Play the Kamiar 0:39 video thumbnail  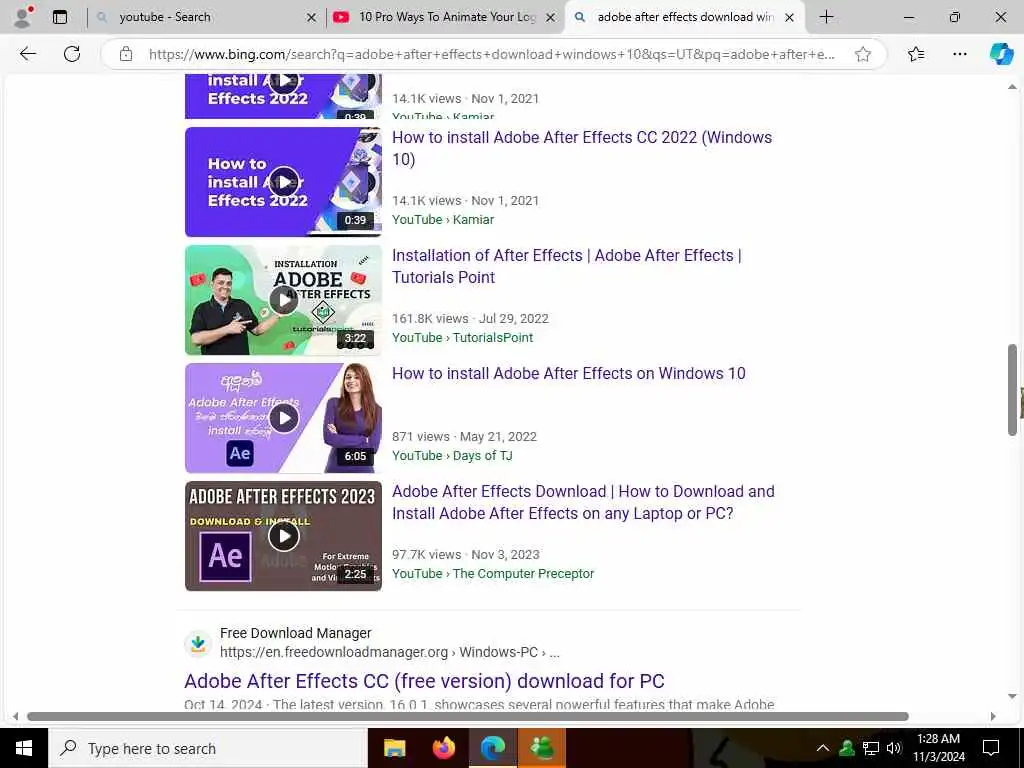coord(283,182)
